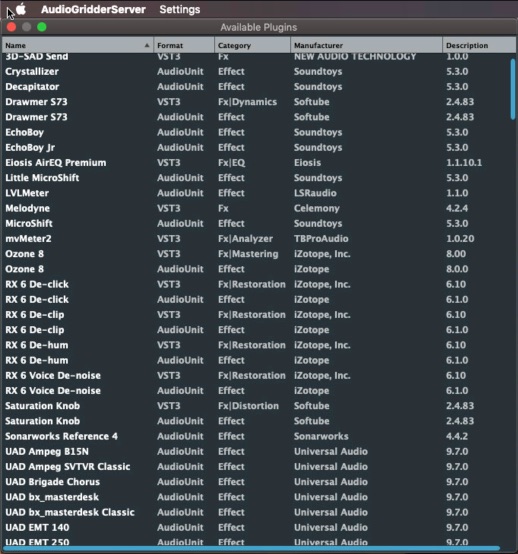Sort by the Manufacturer column header
The height and width of the screenshot is (554, 518).
coord(366,45)
